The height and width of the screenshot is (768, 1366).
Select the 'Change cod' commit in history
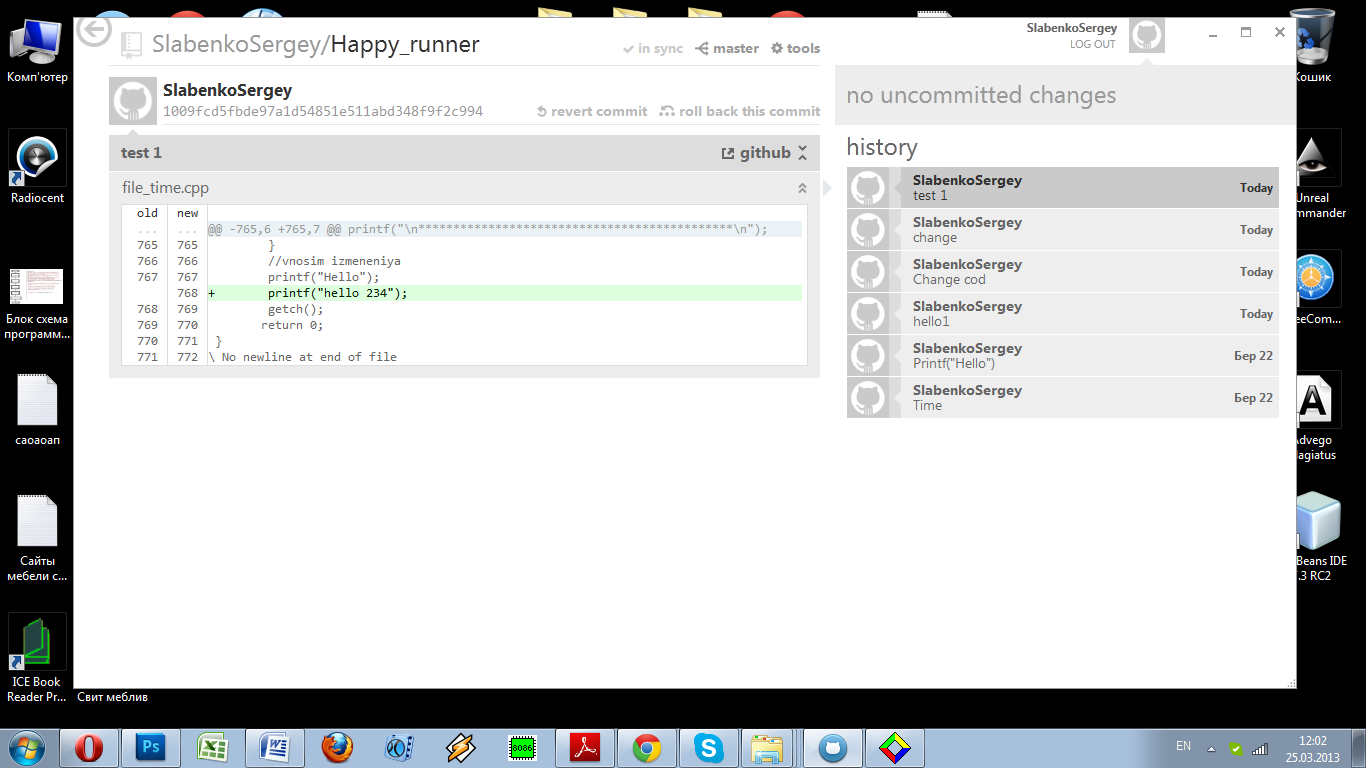(1062, 272)
